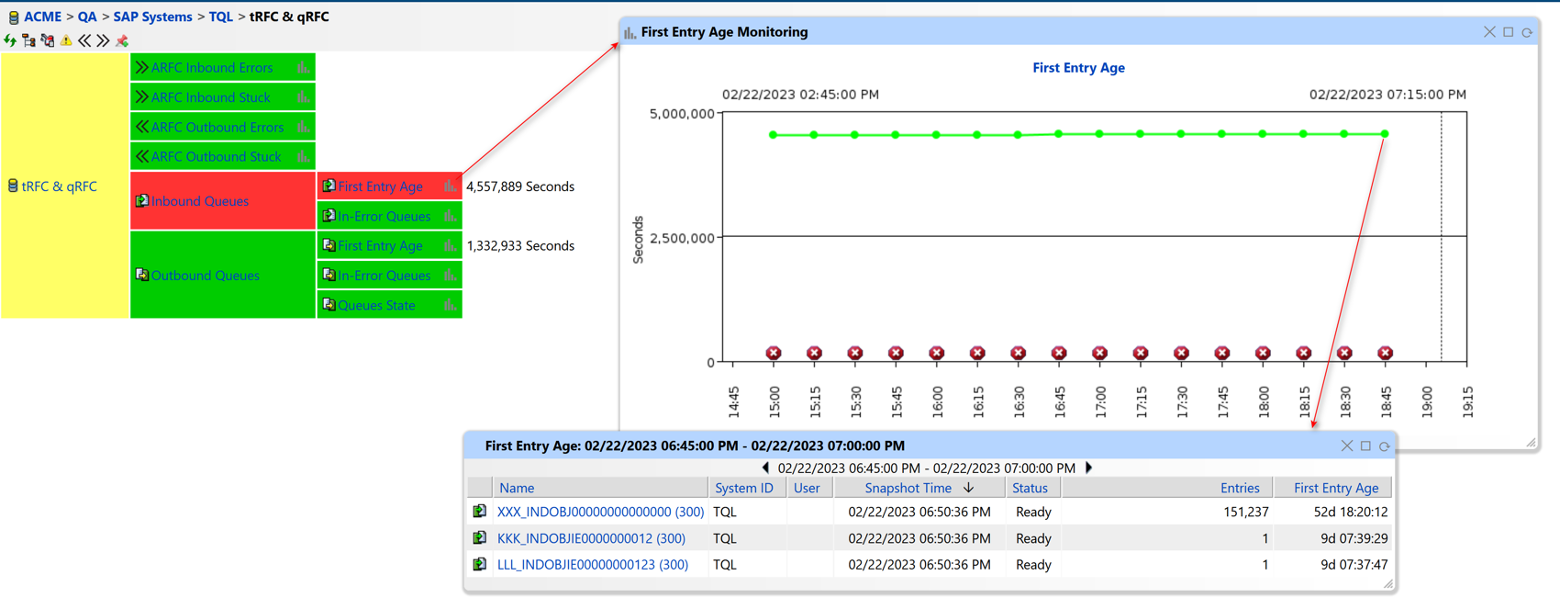
Task: Click the green refresh icon in the toolbar
Action: coord(9,42)
